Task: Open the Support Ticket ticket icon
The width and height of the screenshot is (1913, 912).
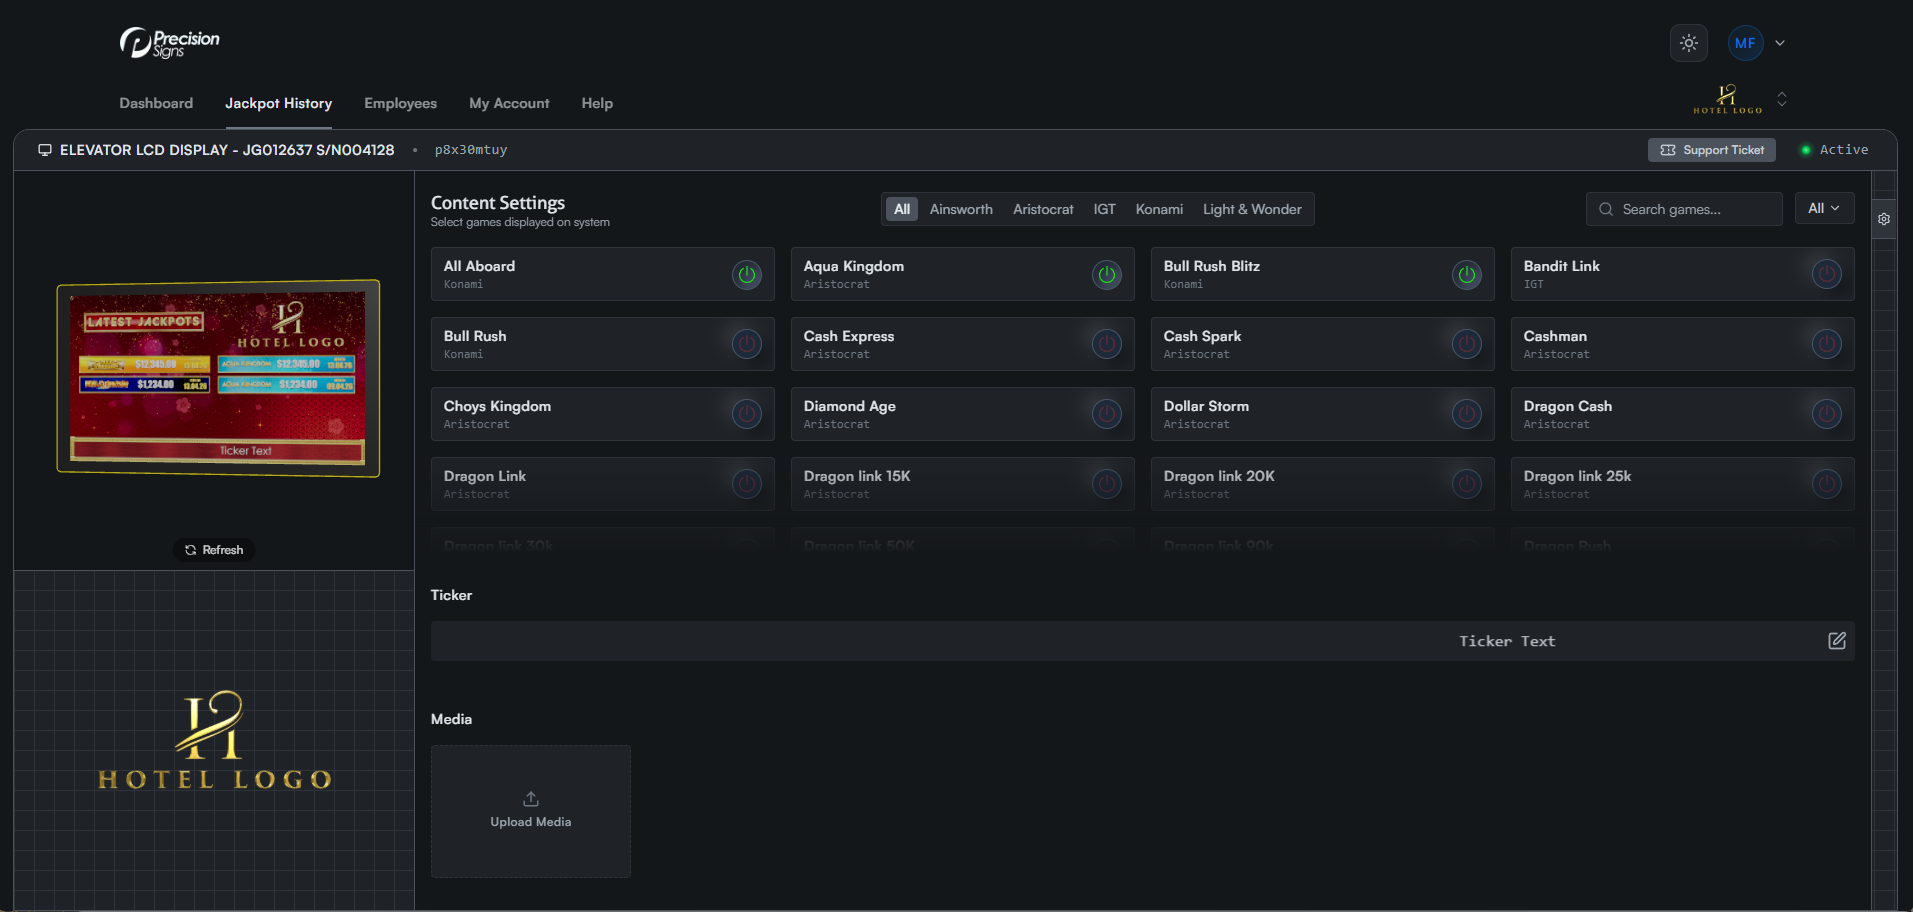Action: tap(1667, 150)
